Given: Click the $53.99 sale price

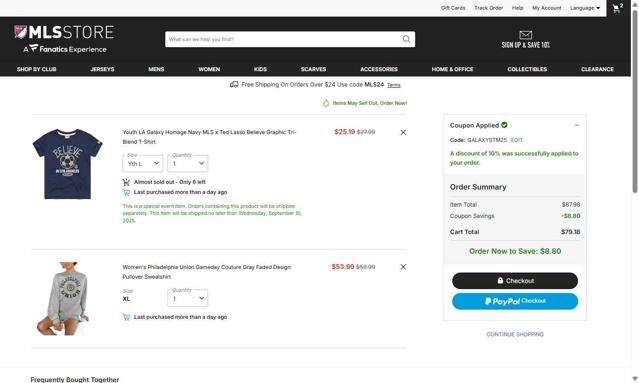Looking at the screenshot, I should tap(343, 266).
